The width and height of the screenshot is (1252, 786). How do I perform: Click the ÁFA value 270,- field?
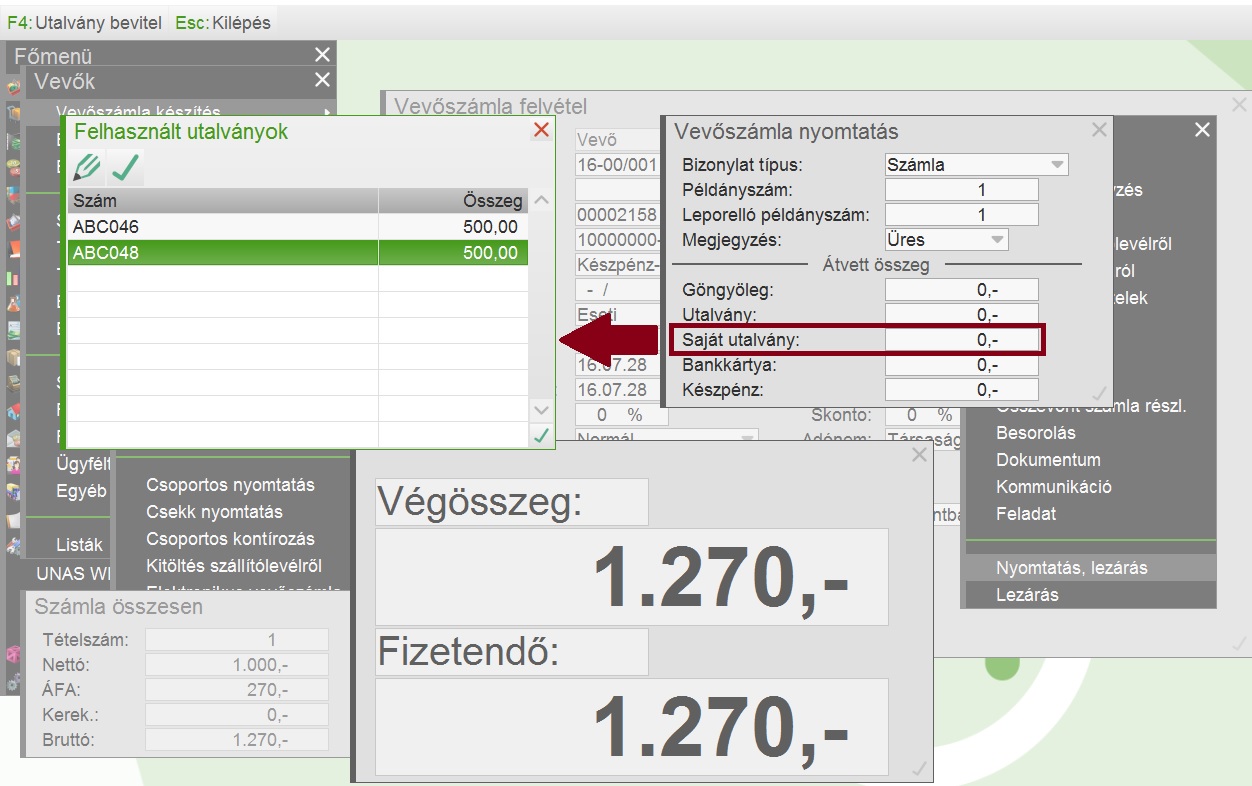click(237, 690)
